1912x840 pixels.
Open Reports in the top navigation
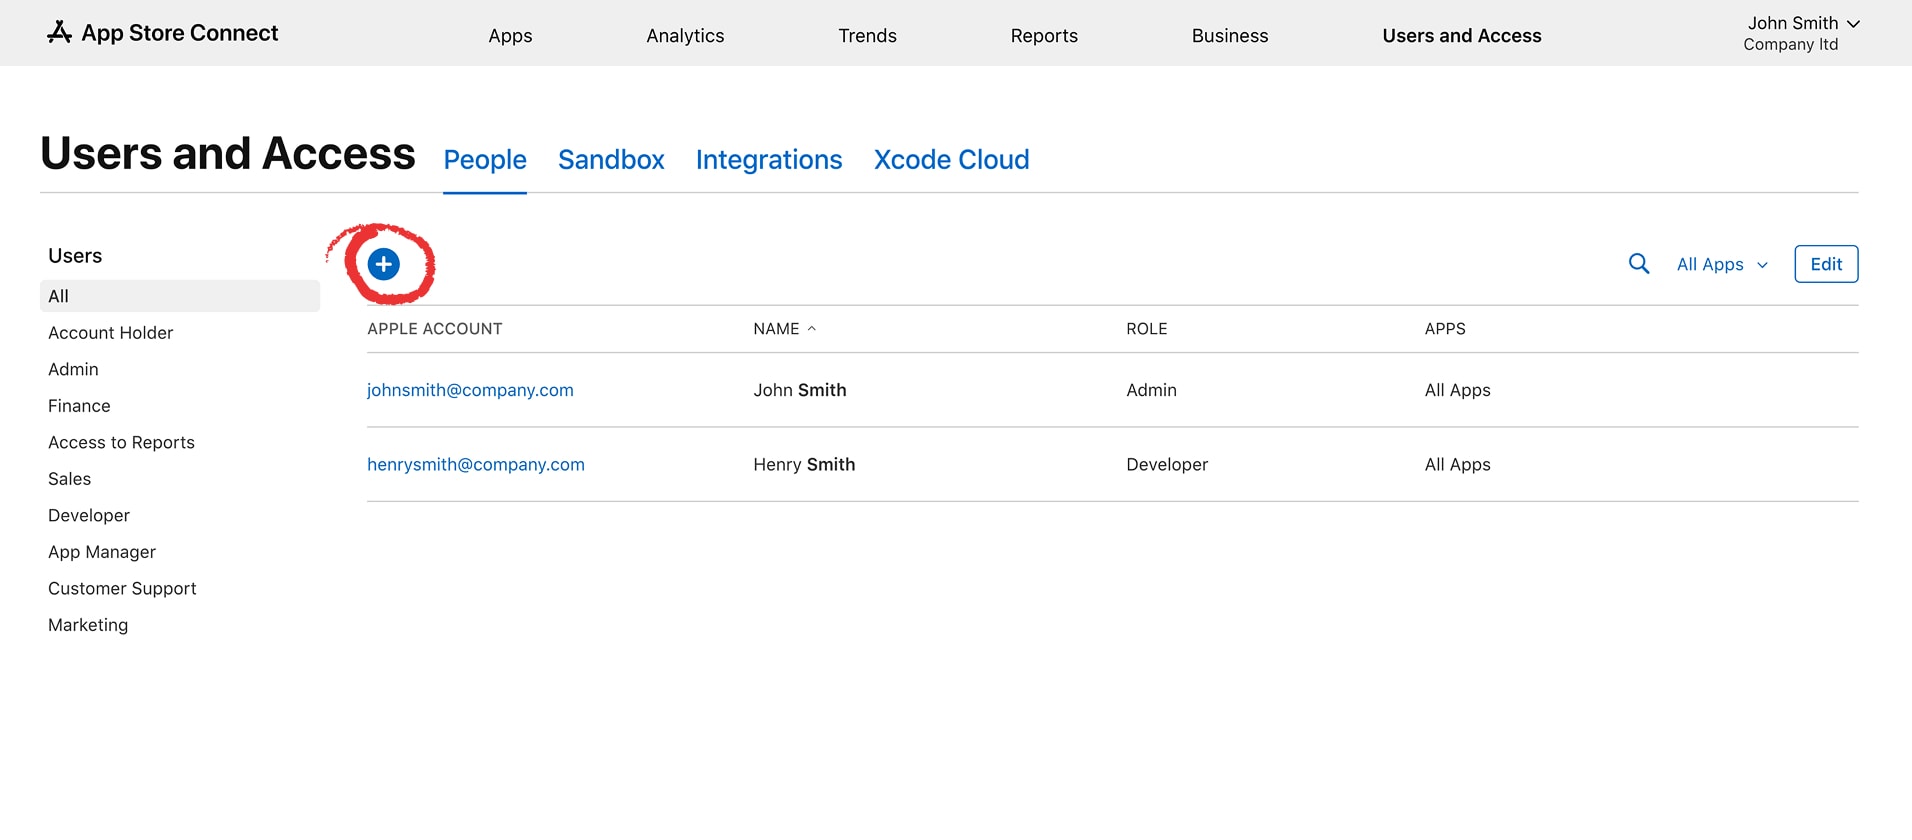(1044, 36)
